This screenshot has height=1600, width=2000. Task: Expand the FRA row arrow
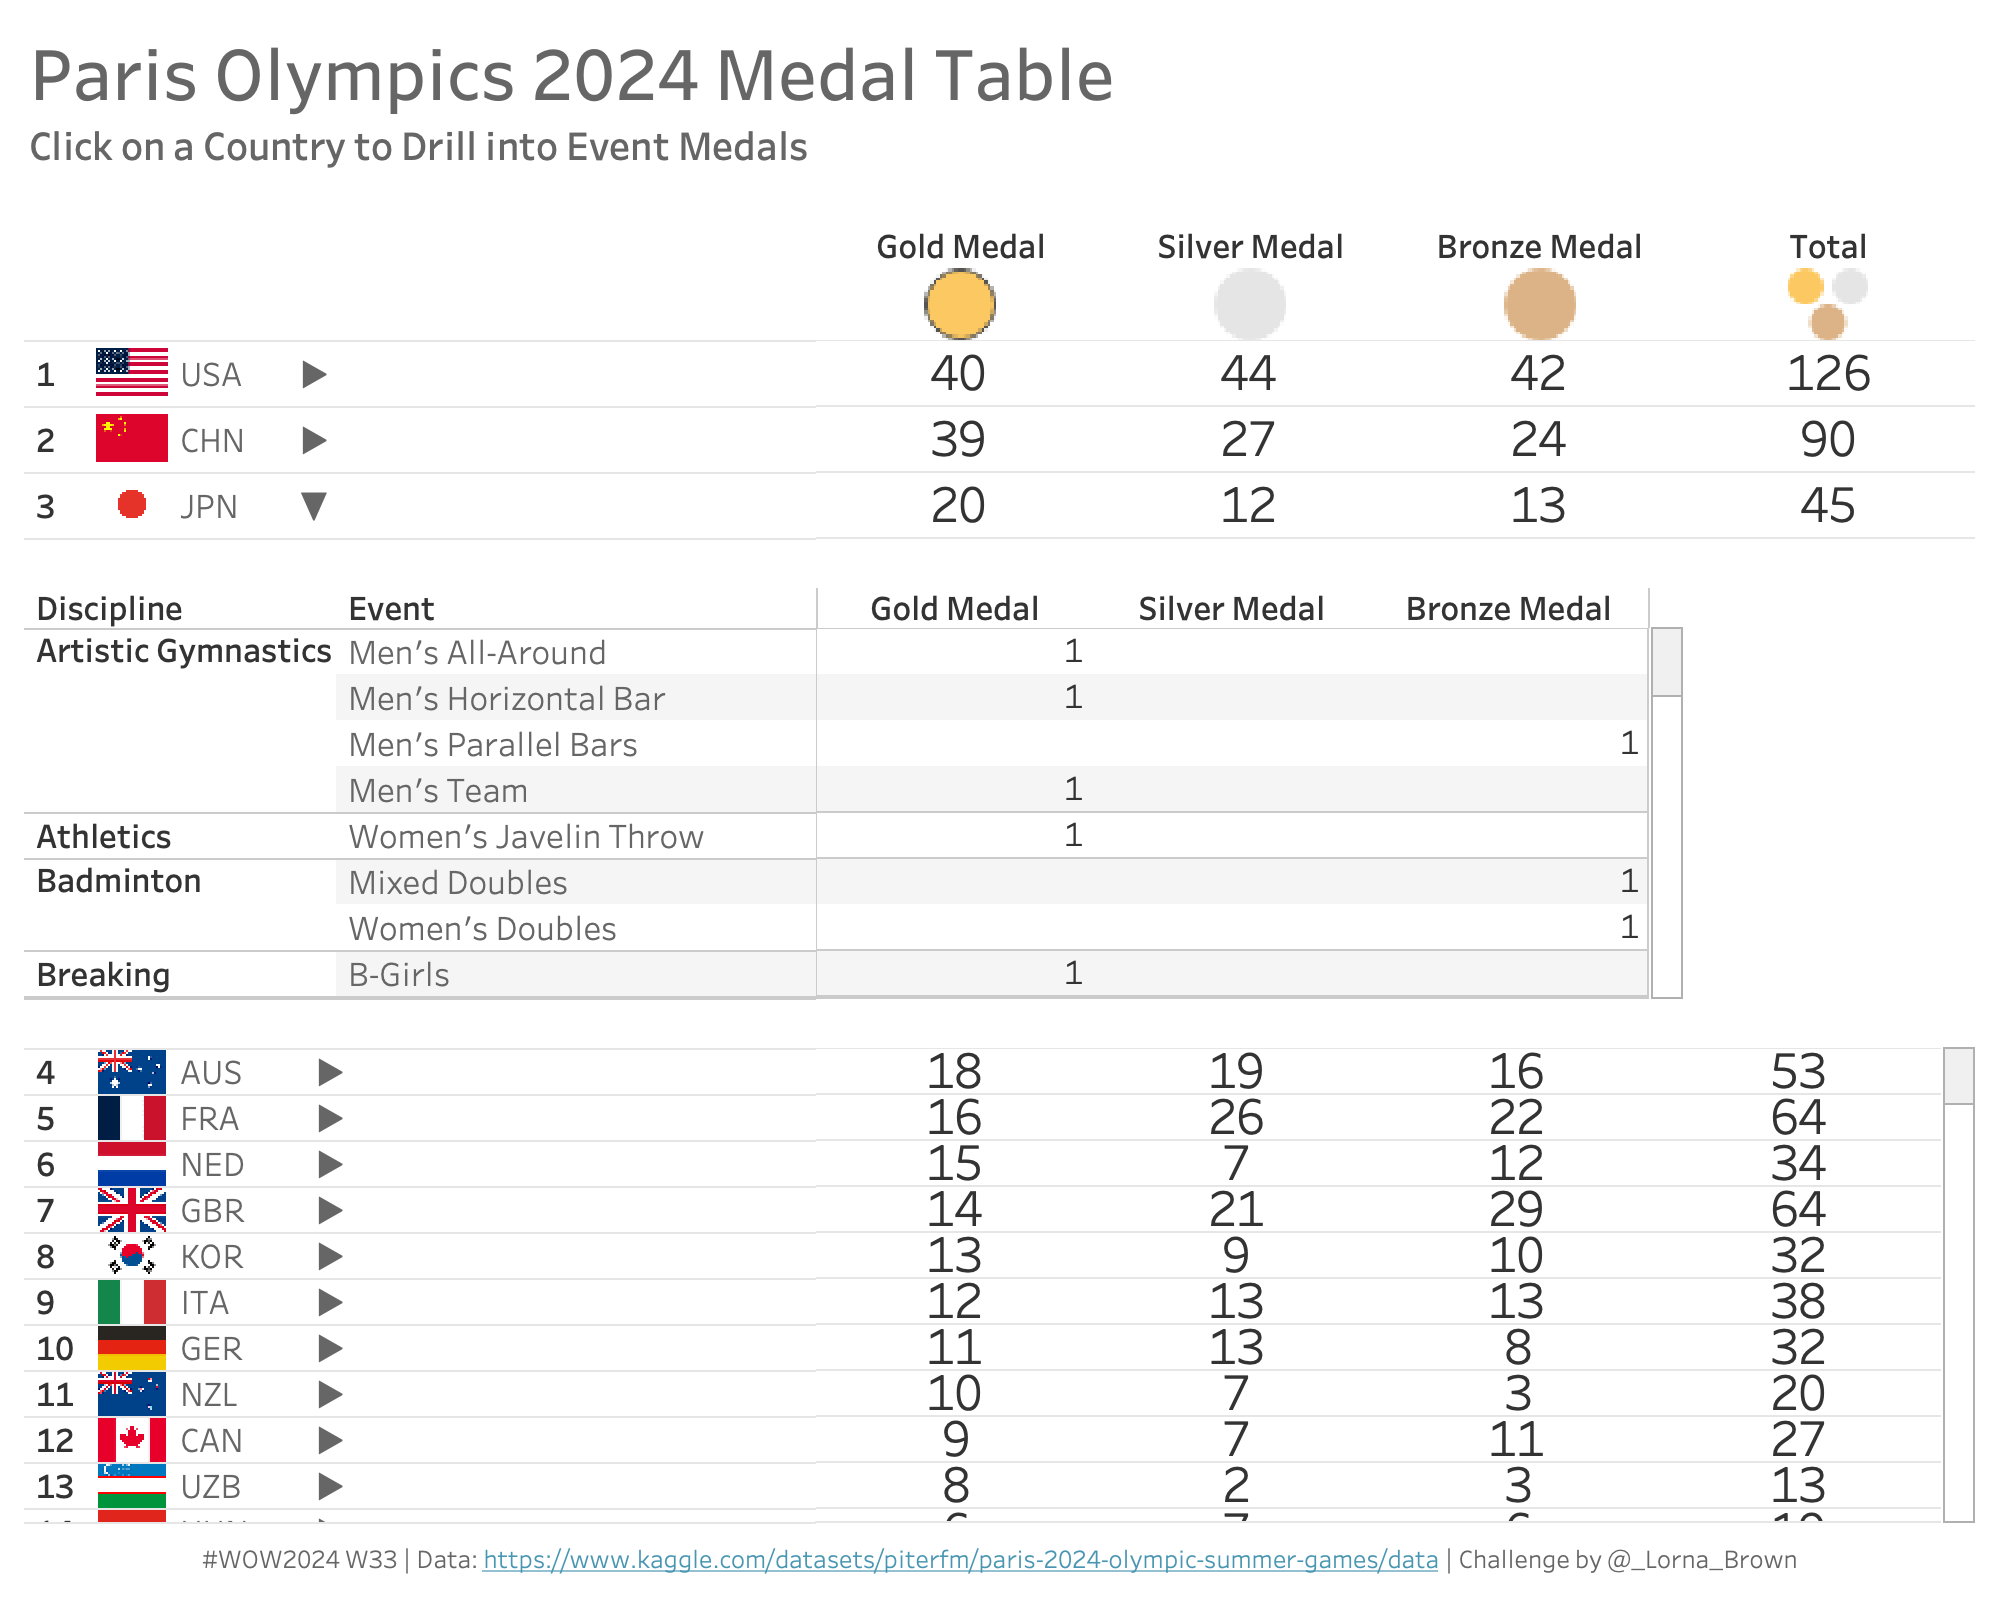coord(330,1119)
